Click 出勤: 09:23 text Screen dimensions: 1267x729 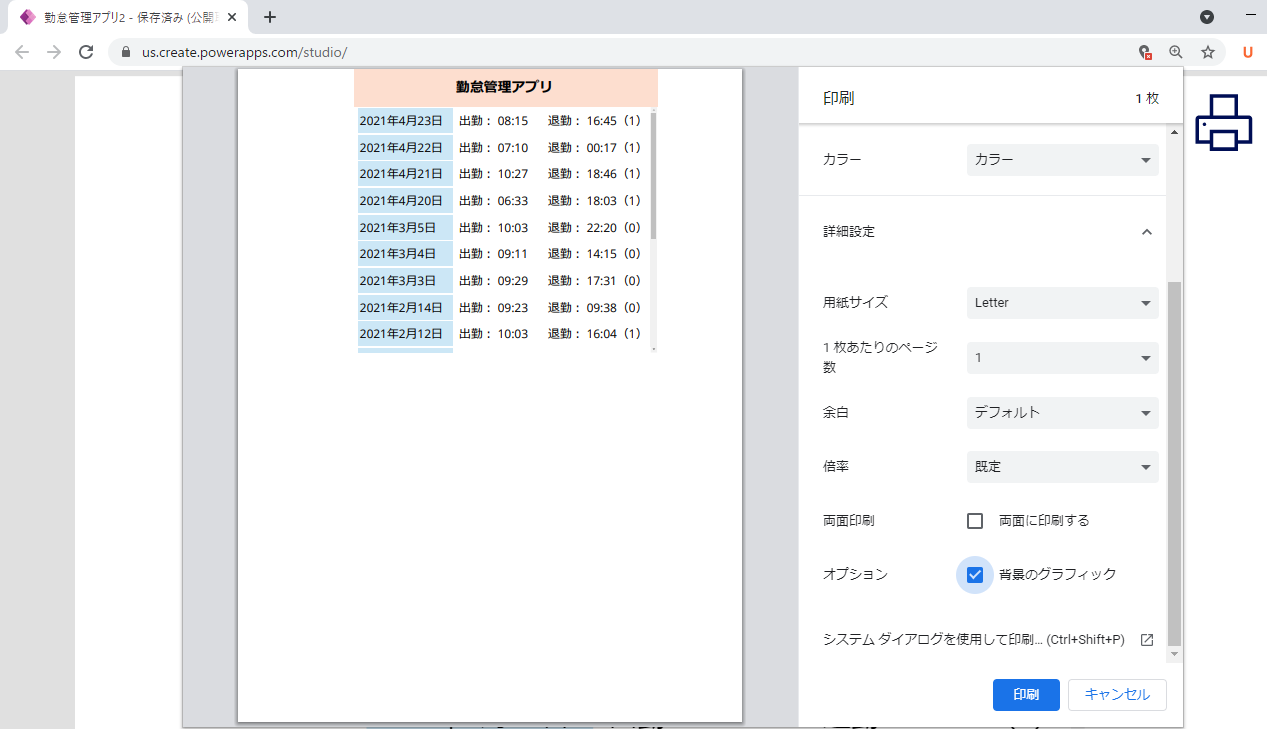coord(493,307)
